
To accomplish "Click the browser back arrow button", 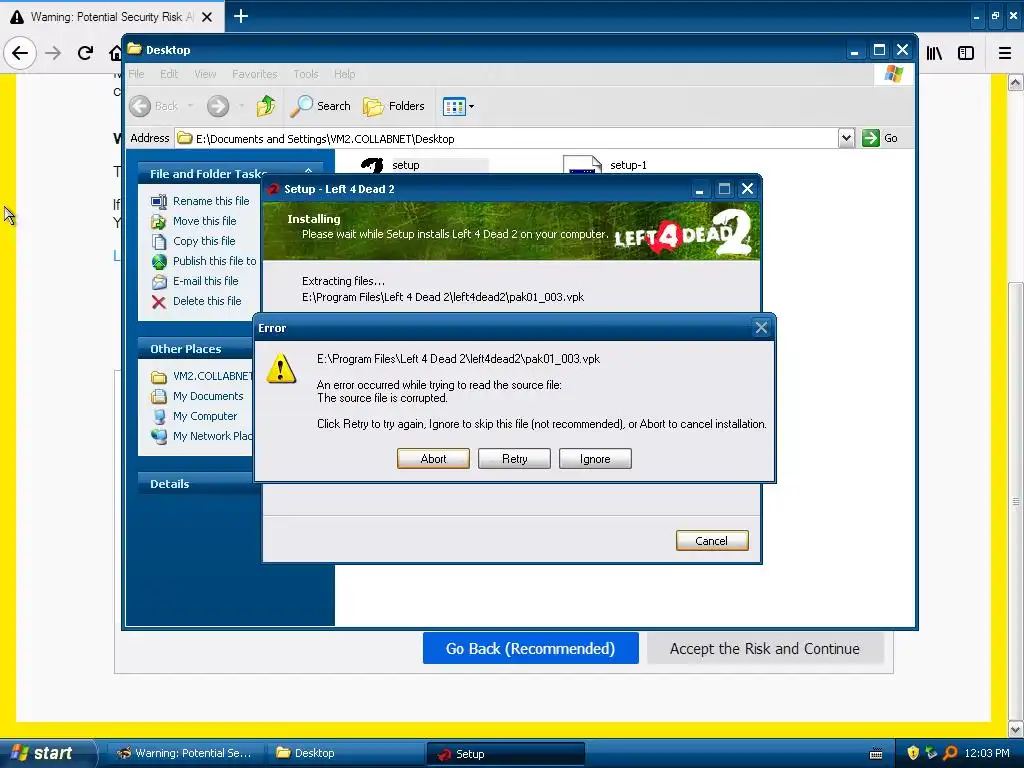I will pyautogui.click(x=20, y=53).
